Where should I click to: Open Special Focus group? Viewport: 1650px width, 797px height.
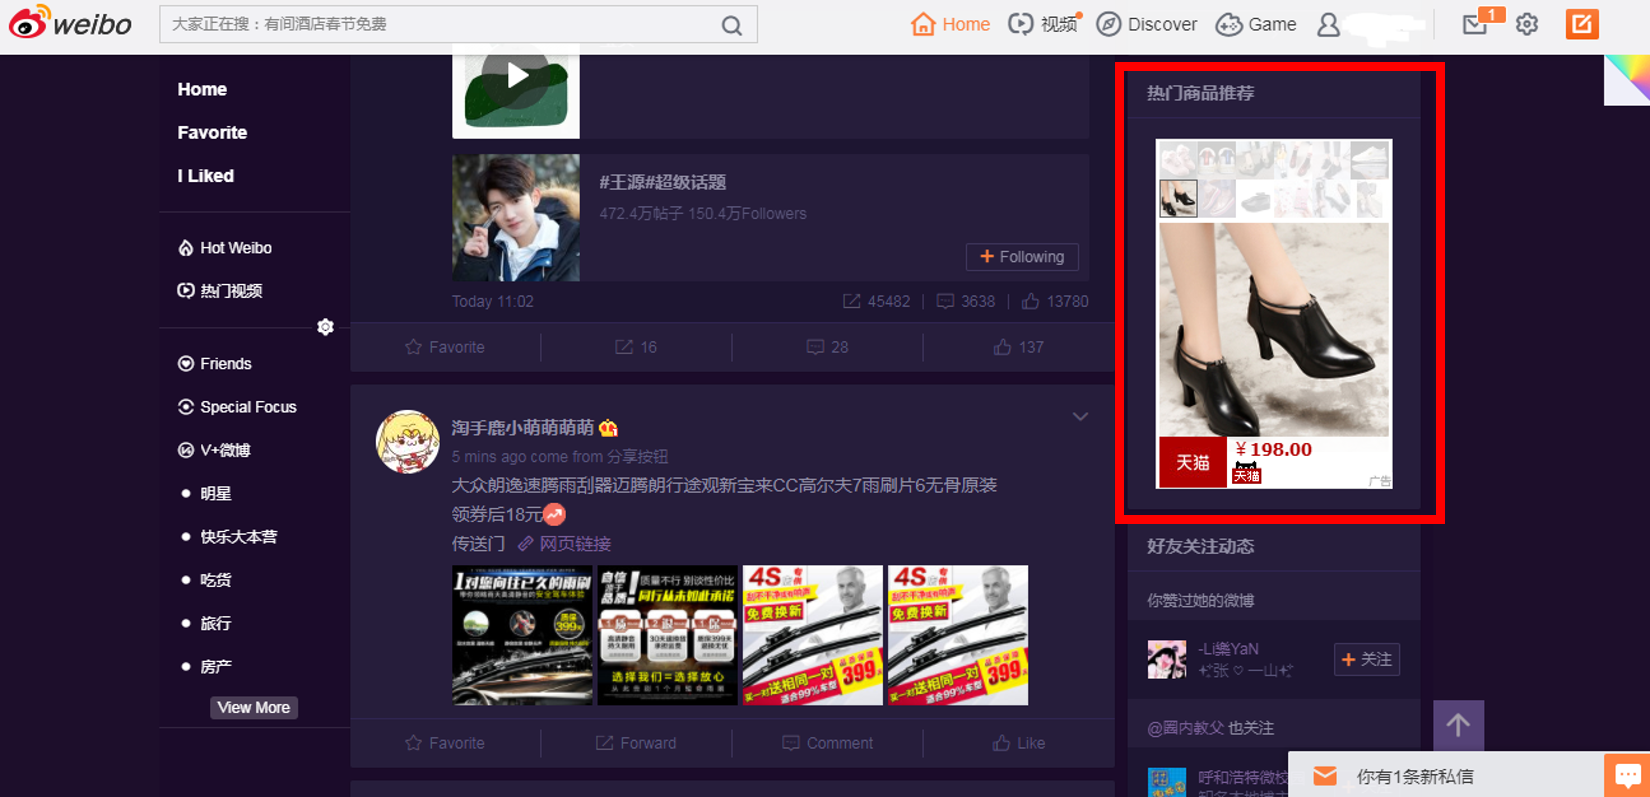tap(237, 407)
